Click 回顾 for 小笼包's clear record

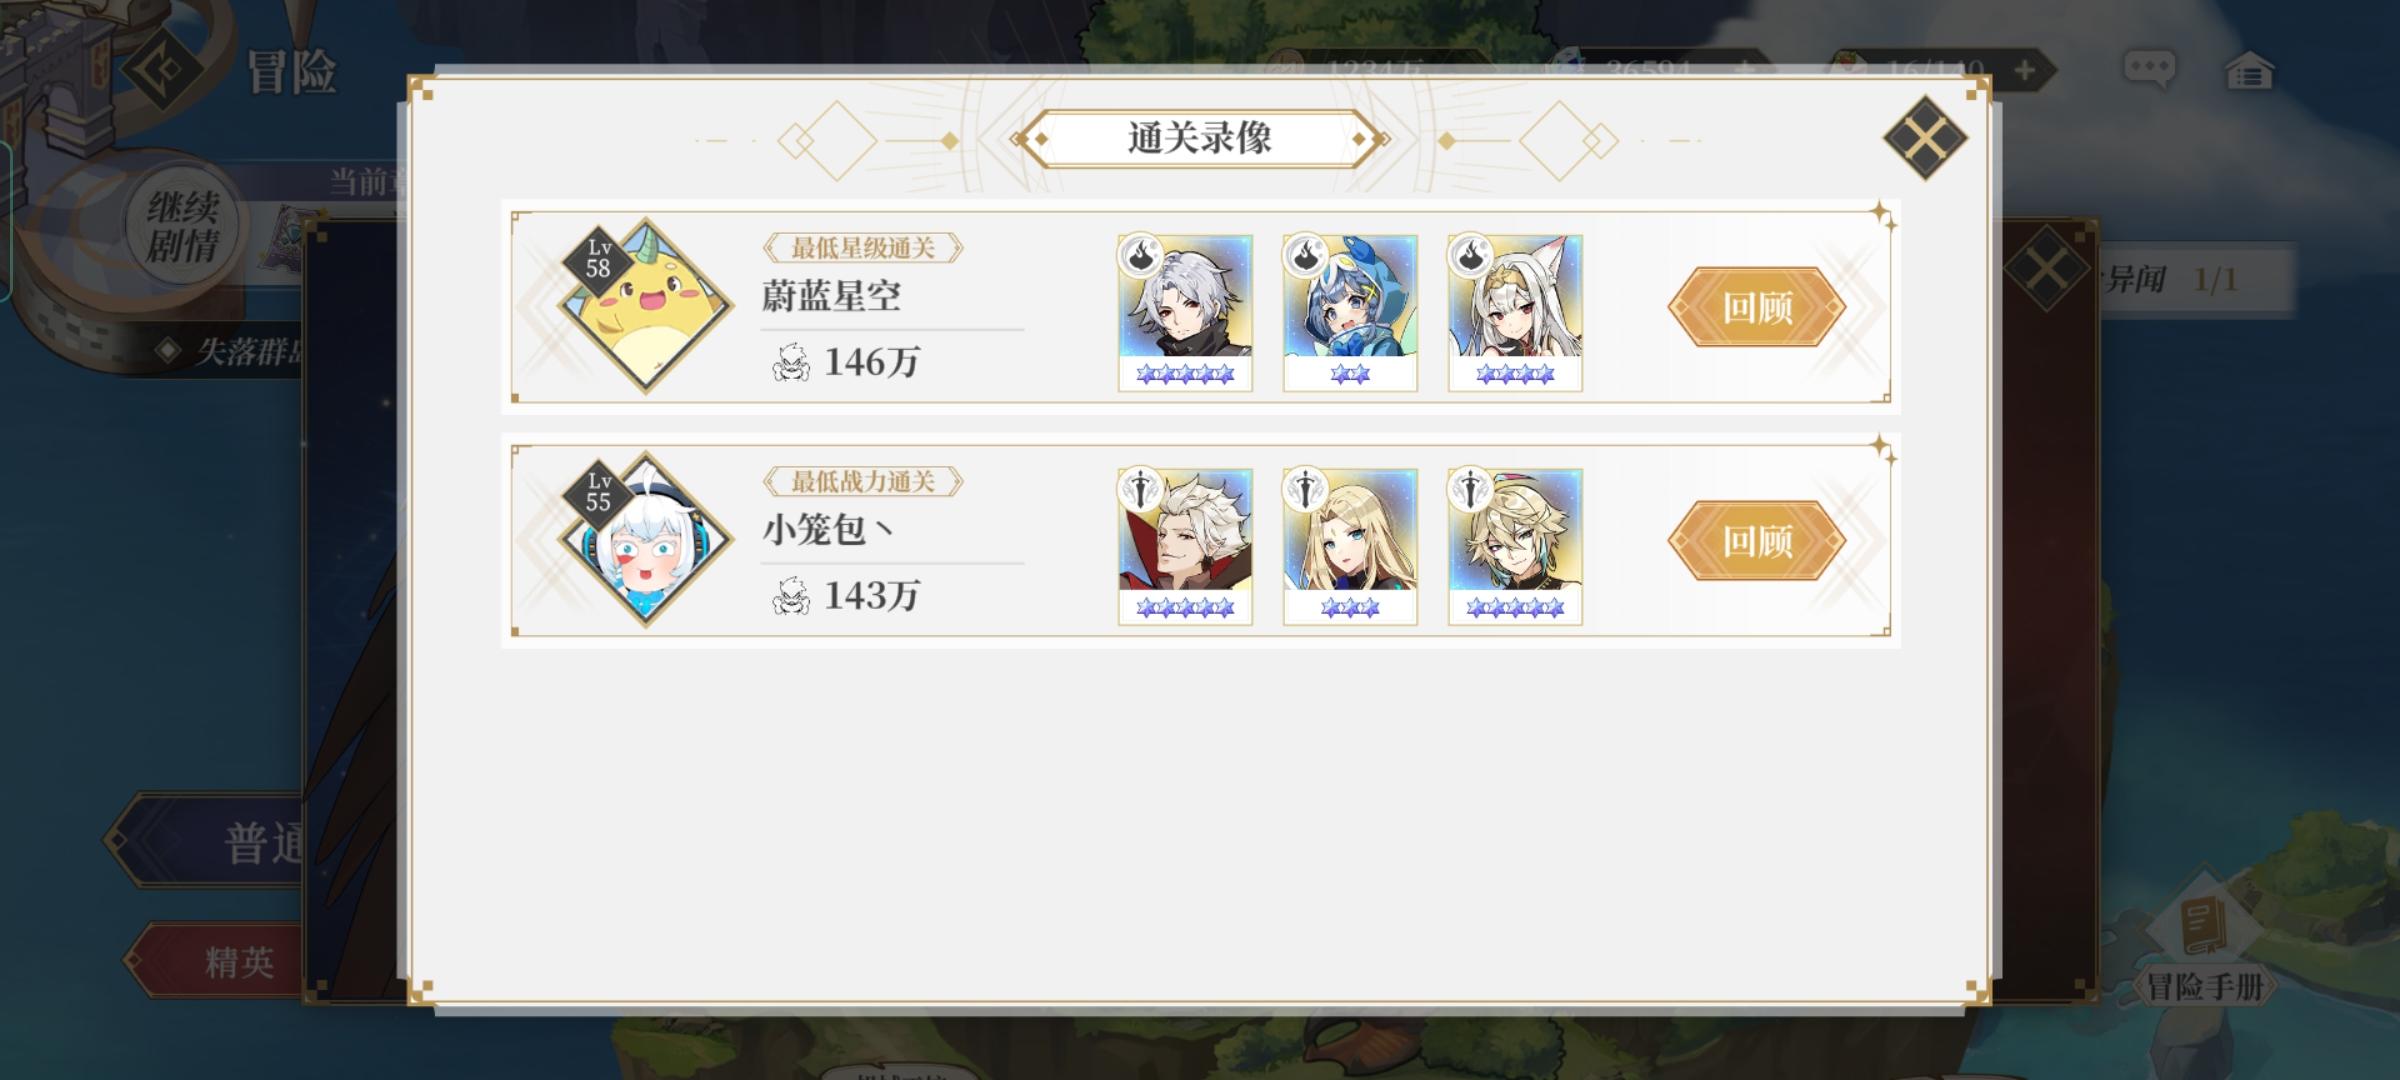[x=1756, y=541]
